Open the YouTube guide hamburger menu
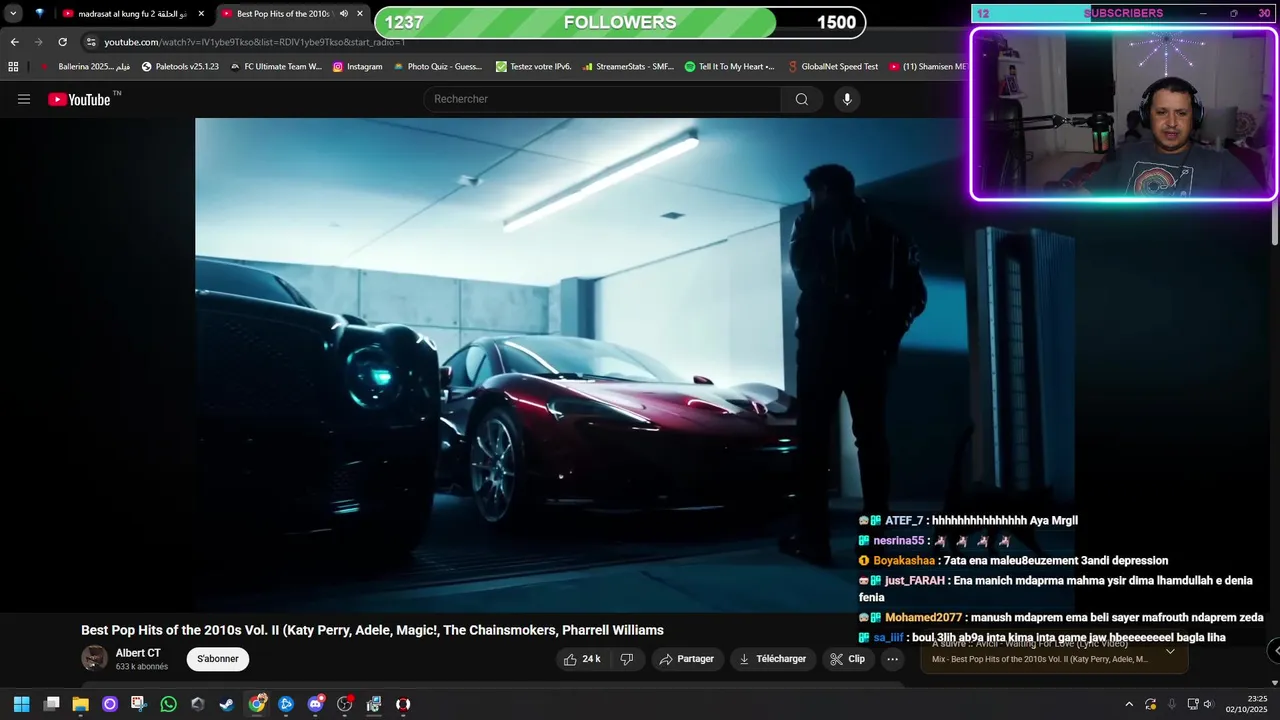This screenshot has width=1280, height=720. (x=24, y=99)
